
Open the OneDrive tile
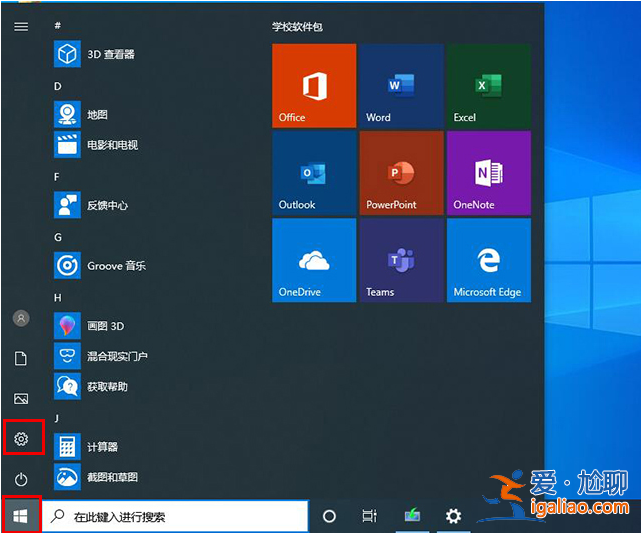(x=314, y=260)
